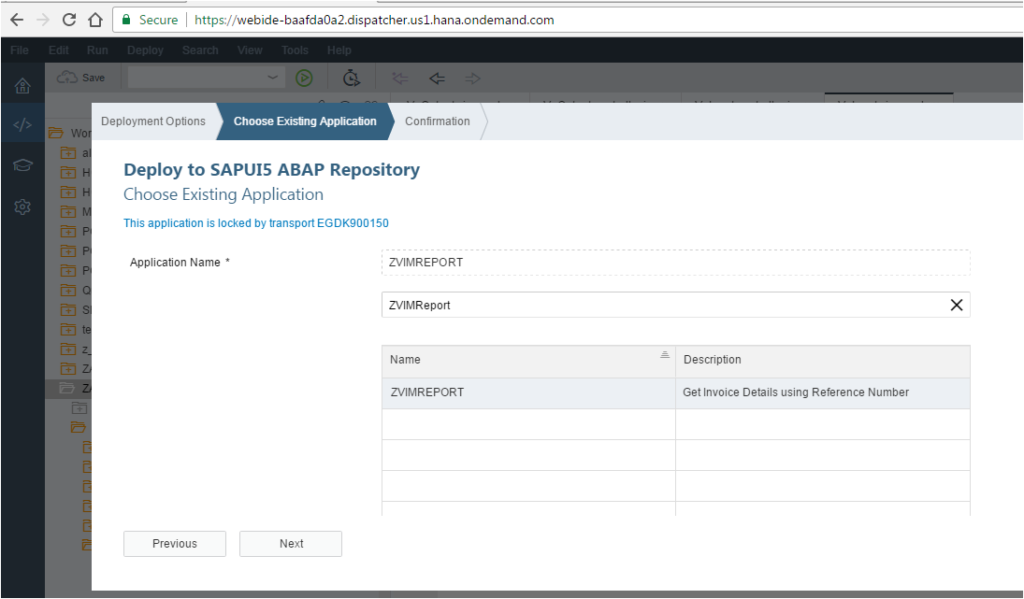
Task: Select the Home icon in the left sidebar
Action: [x=21, y=85]
